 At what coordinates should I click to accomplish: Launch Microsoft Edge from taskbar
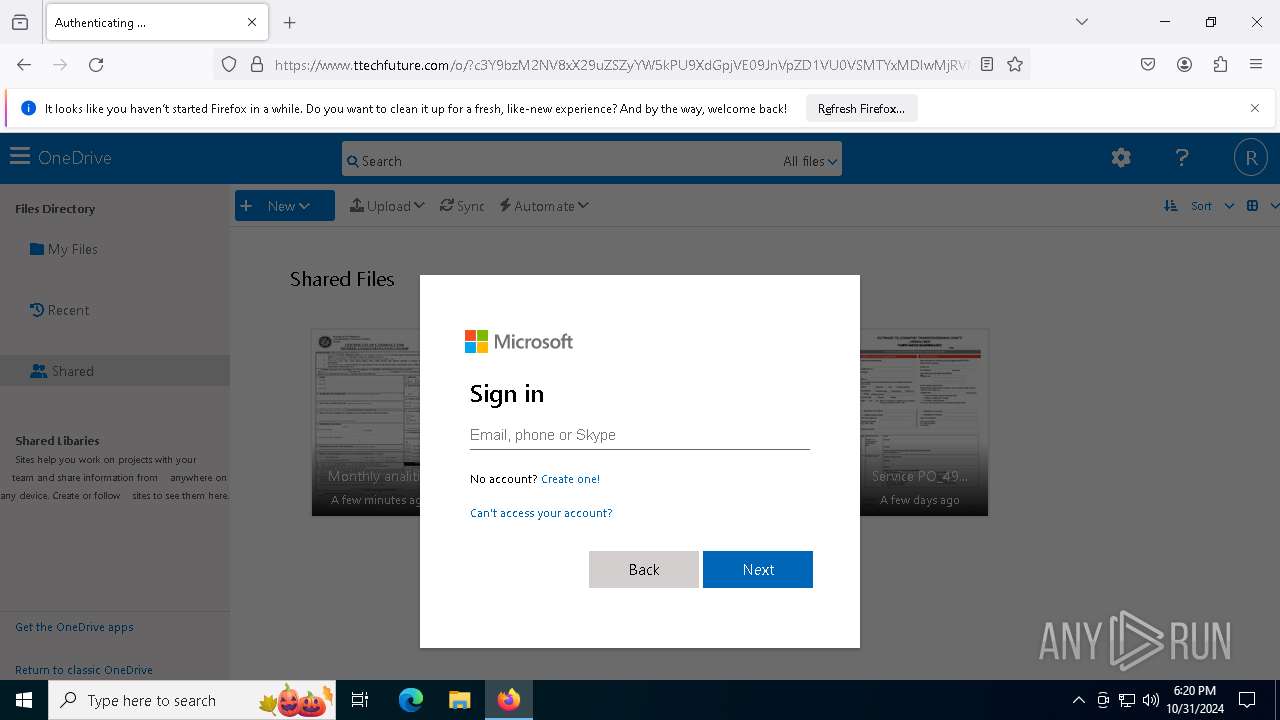click(x=411, y=700)
